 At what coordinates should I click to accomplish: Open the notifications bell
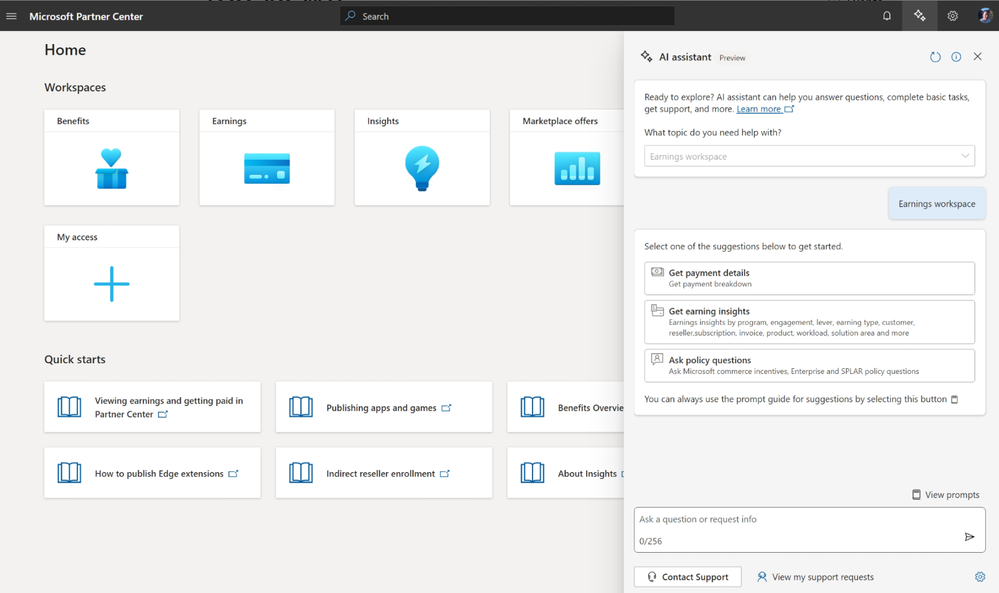coord(886,16)
